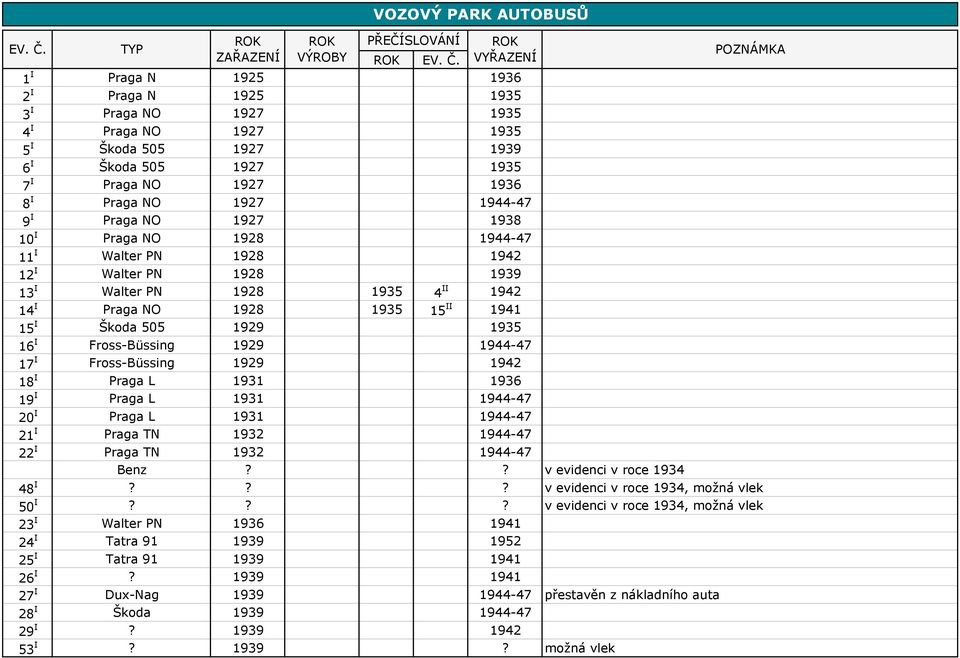This screenshot has width=960, height=658.
Task: Click 1925 entry year in row 1
Action: pos(248,78)
